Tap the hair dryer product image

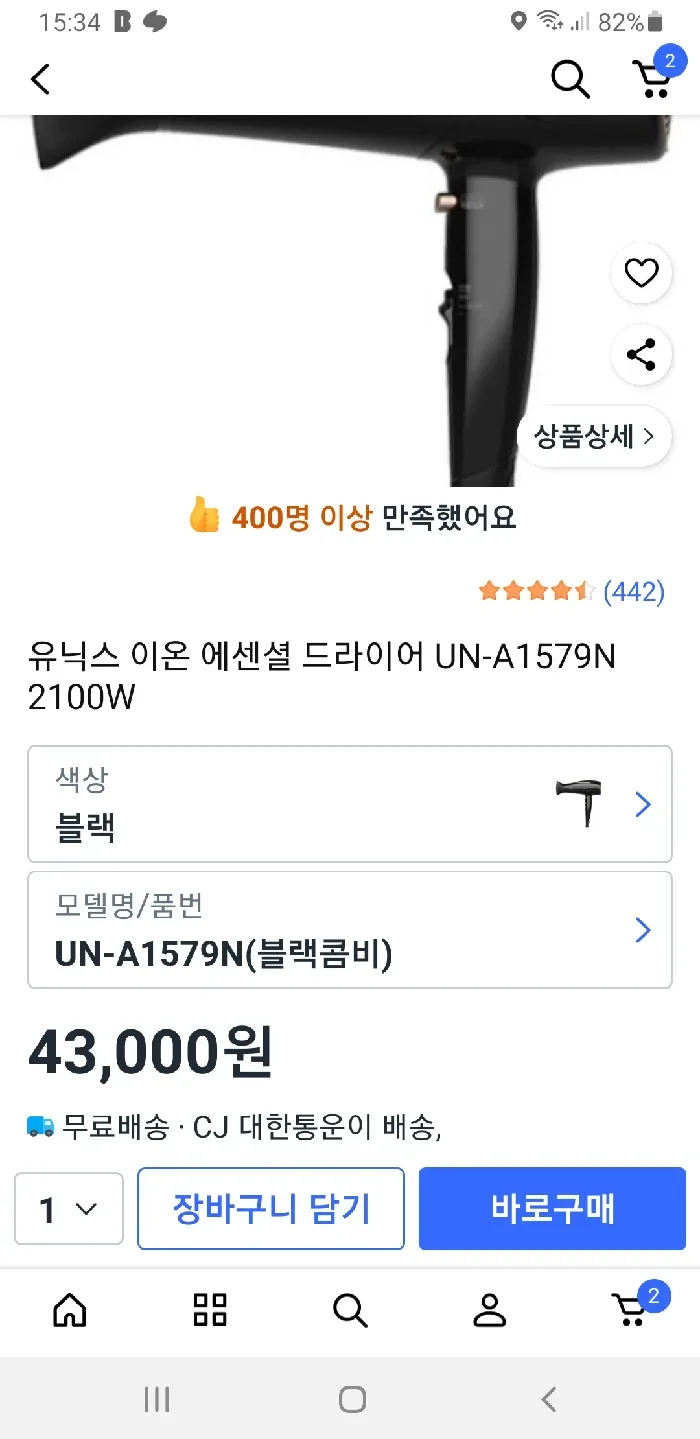pyautogui.click(x=300, y=300)
